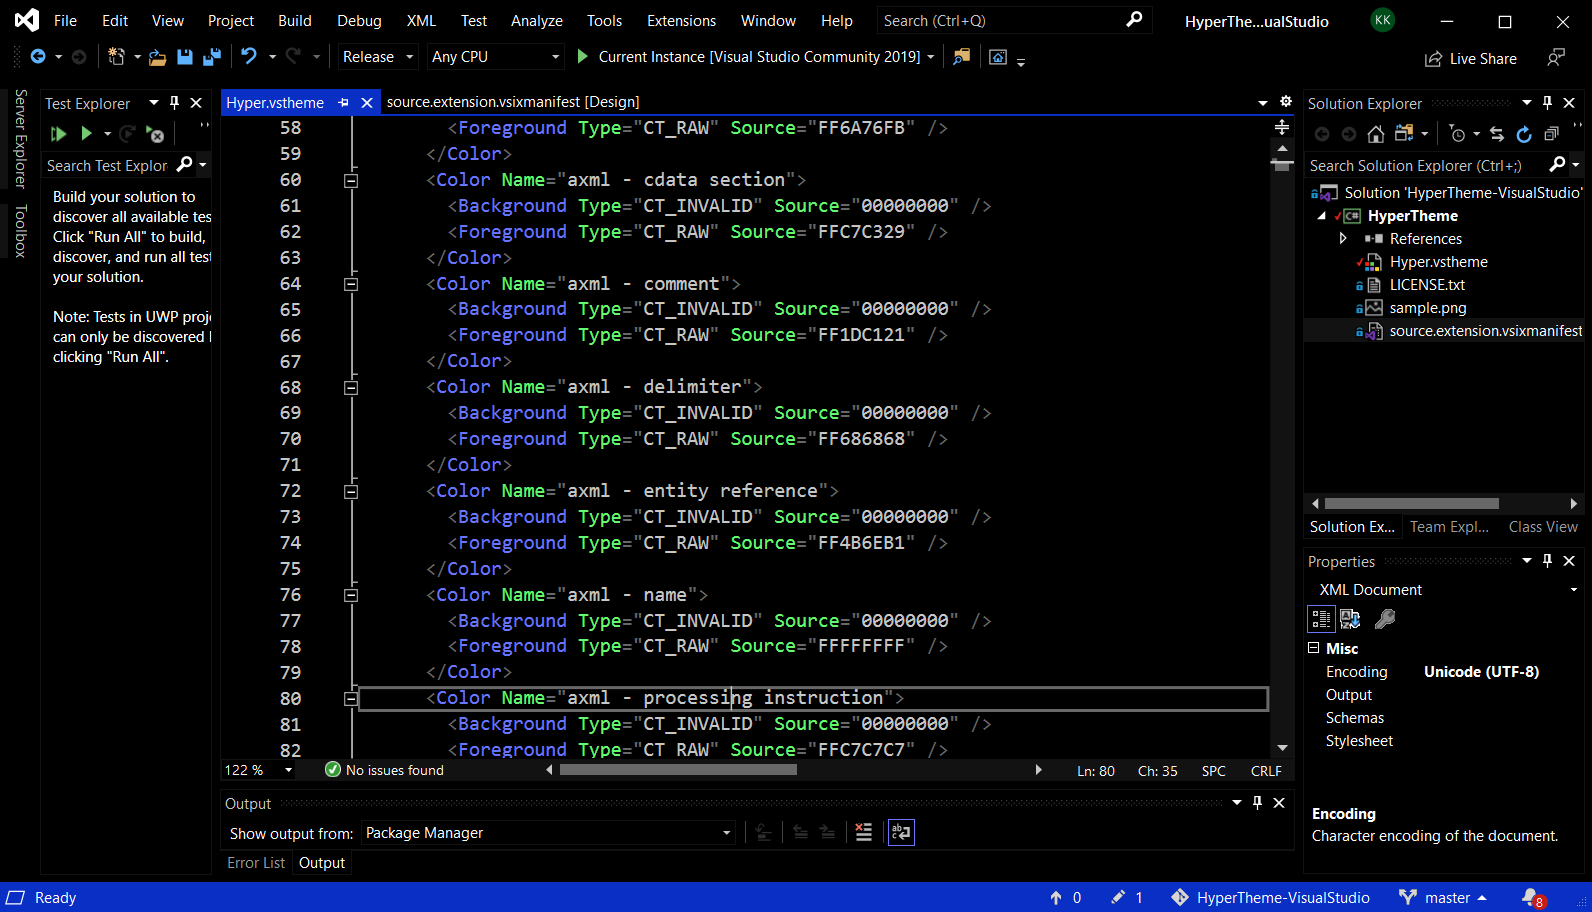Open the Server Explorer side tab
This screenshot has height=912, width=1592.
(x=20, y=139)
